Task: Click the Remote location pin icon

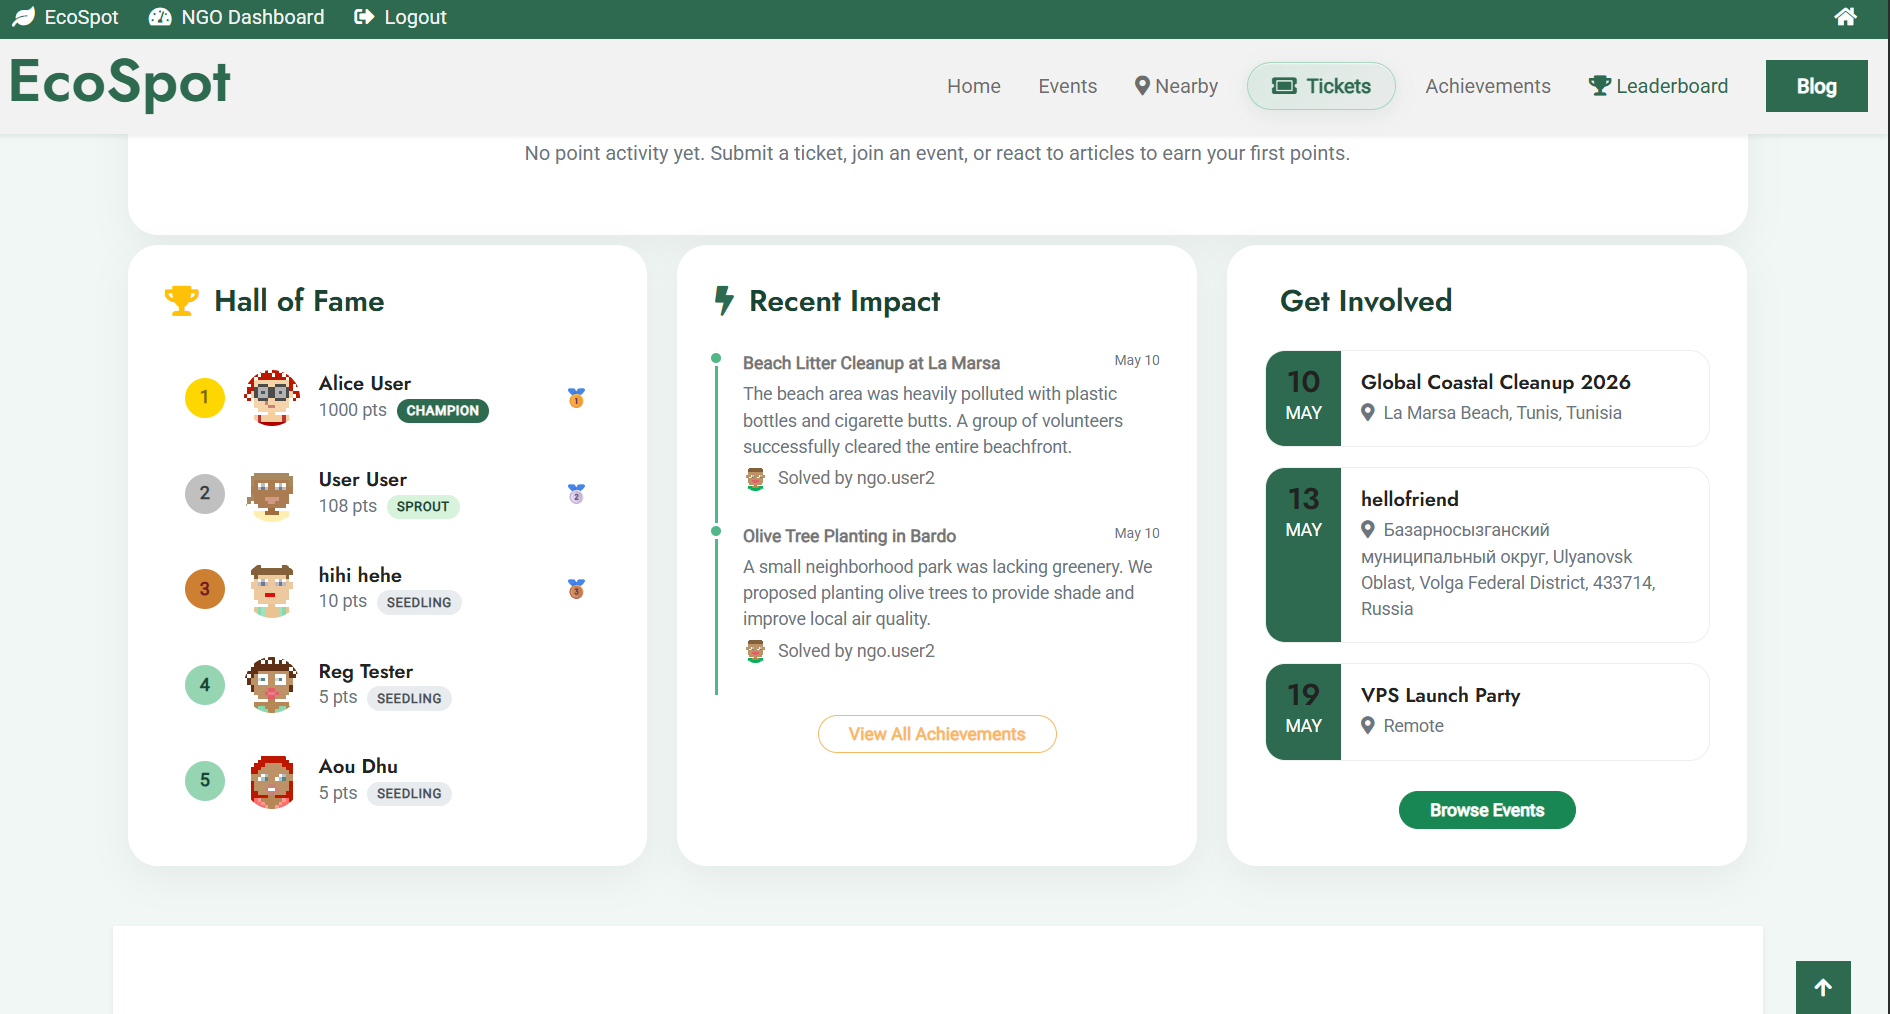Action: click(x=1368, y=725)
